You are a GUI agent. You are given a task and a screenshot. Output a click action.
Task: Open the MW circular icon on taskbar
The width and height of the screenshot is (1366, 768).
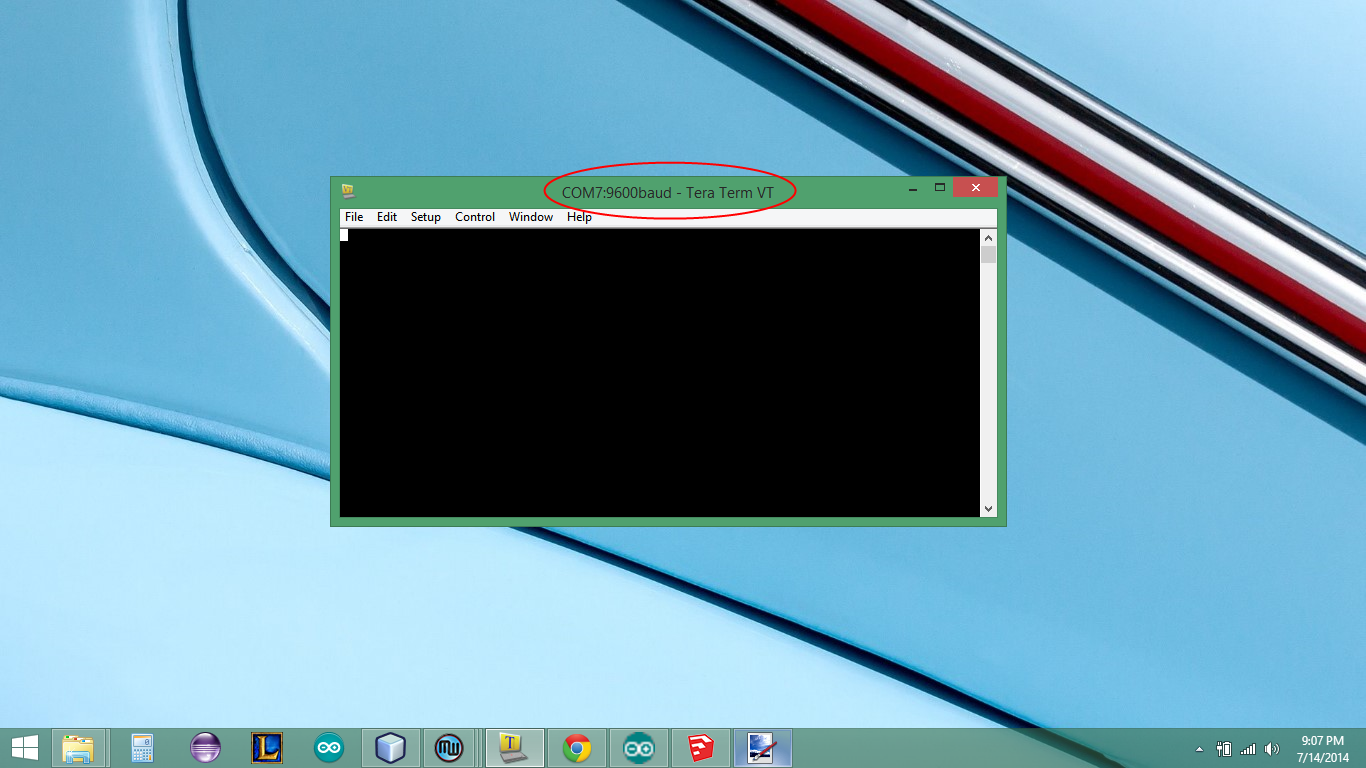click(x=449, y=748)
